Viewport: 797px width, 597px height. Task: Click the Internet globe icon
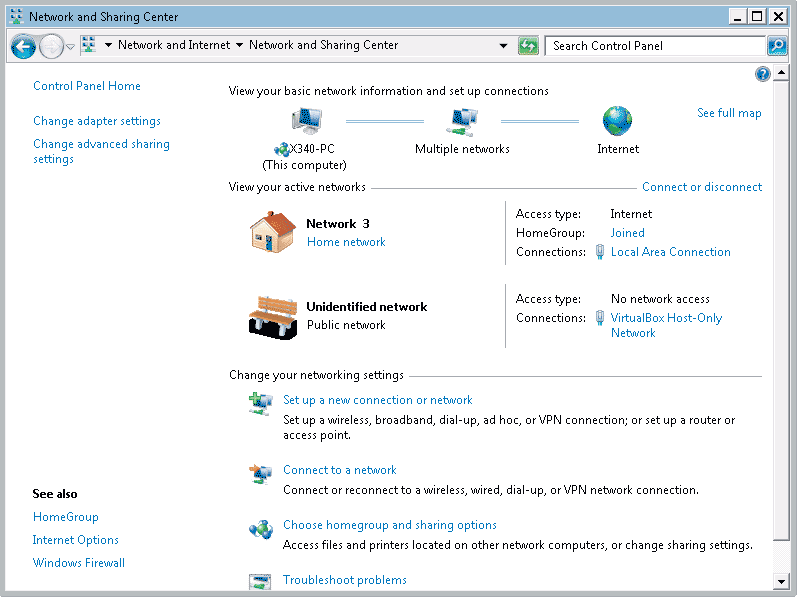(617, 122)
